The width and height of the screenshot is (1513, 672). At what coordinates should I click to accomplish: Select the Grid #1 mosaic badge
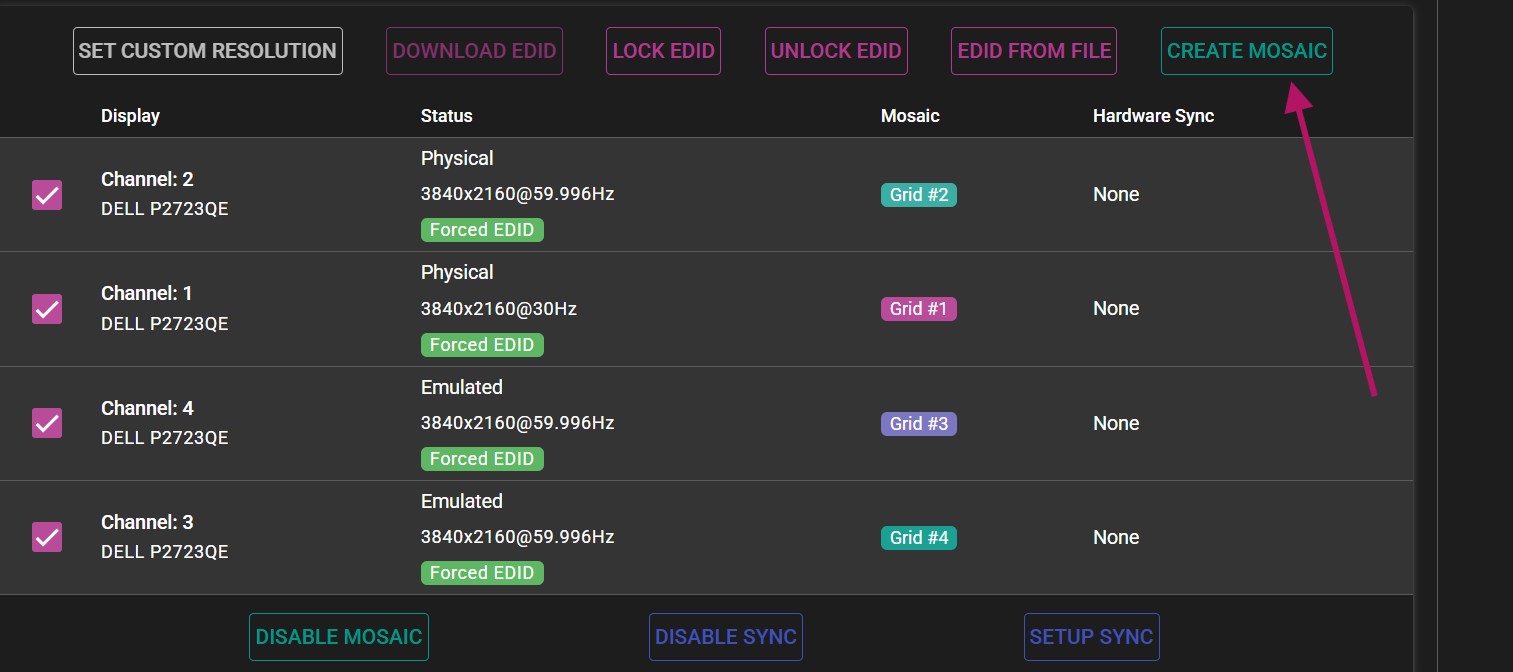918,309
